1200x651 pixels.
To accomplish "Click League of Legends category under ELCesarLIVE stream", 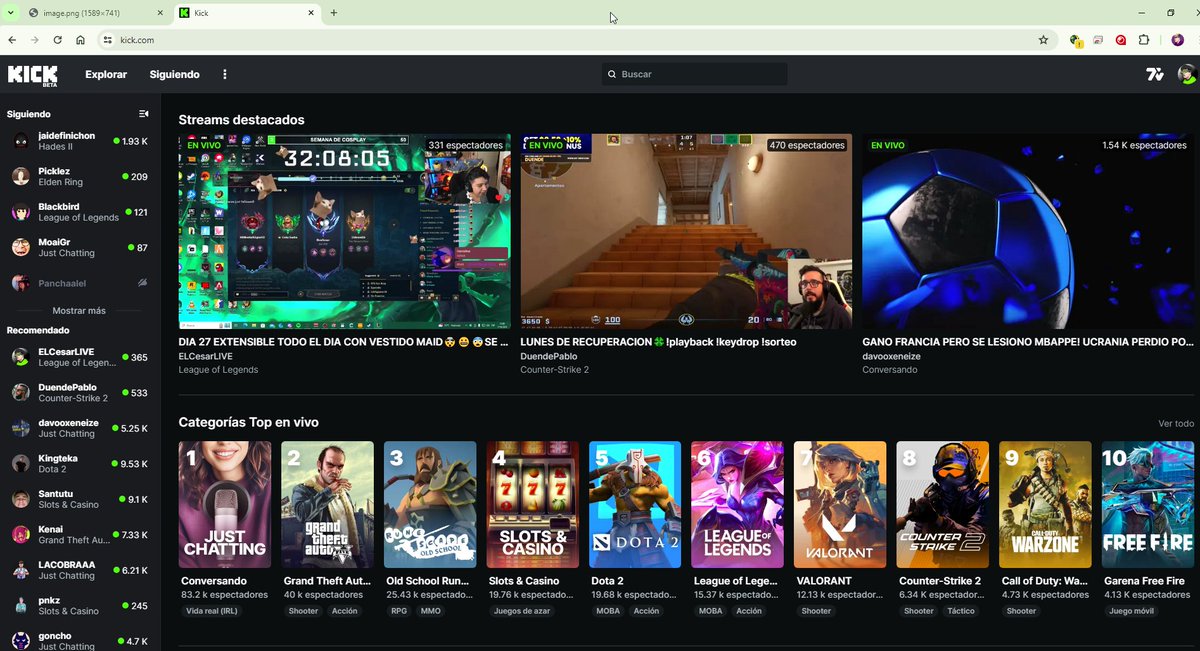I will tap(218, 370).
